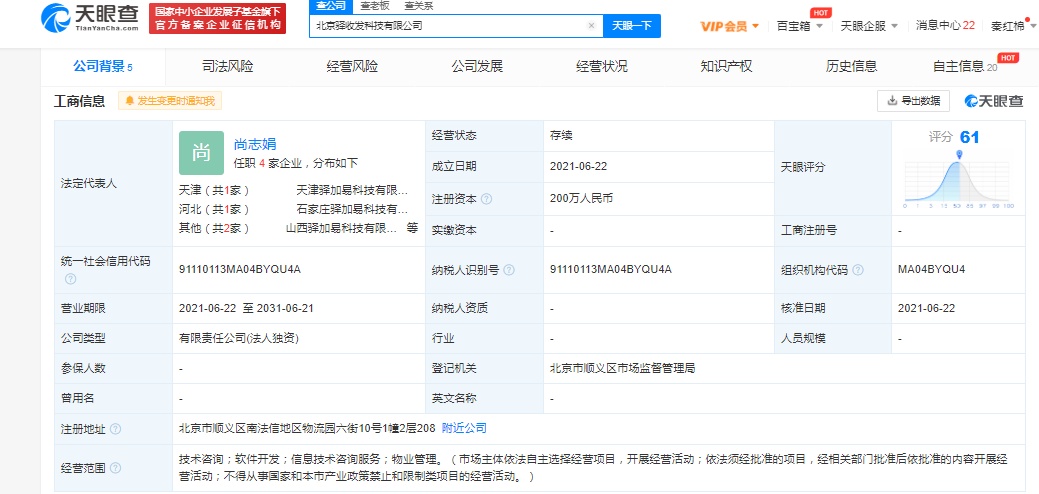Click help icon next to 组织机构代码
Image resolution: width=1039 pixels, height=494 pixels.
(x=858, y=270)
